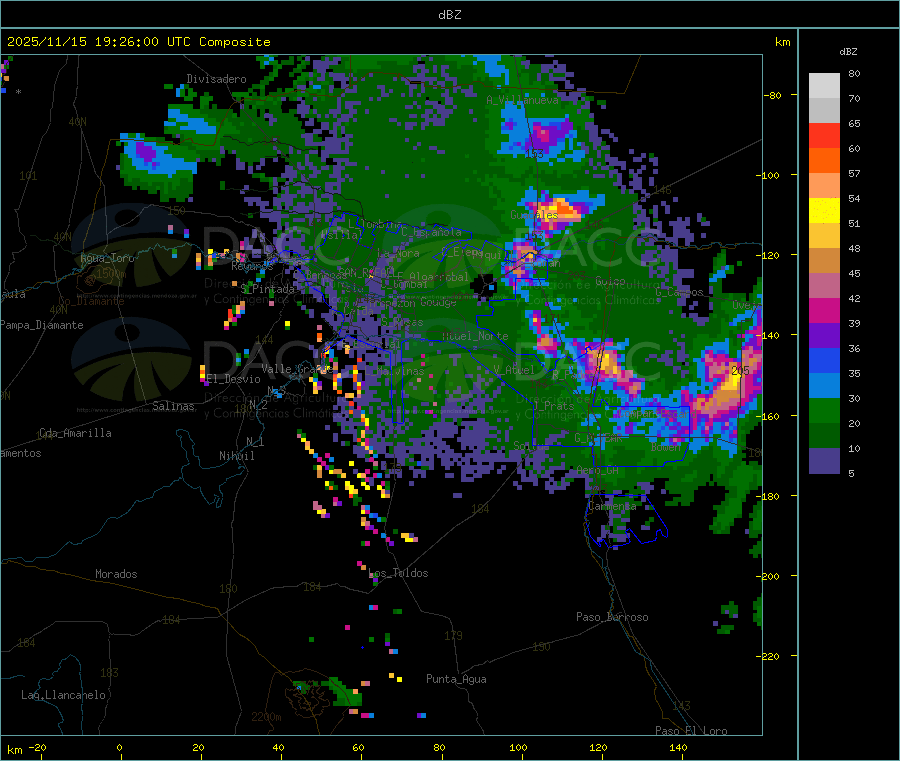Click the -200 km tick on right axis

click(770, 576)
